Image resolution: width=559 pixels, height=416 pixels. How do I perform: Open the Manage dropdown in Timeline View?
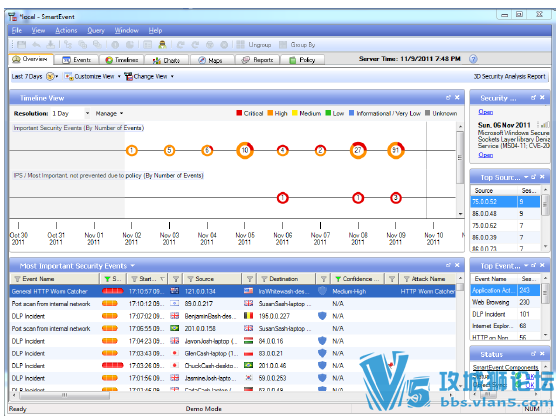click(109, 114)
